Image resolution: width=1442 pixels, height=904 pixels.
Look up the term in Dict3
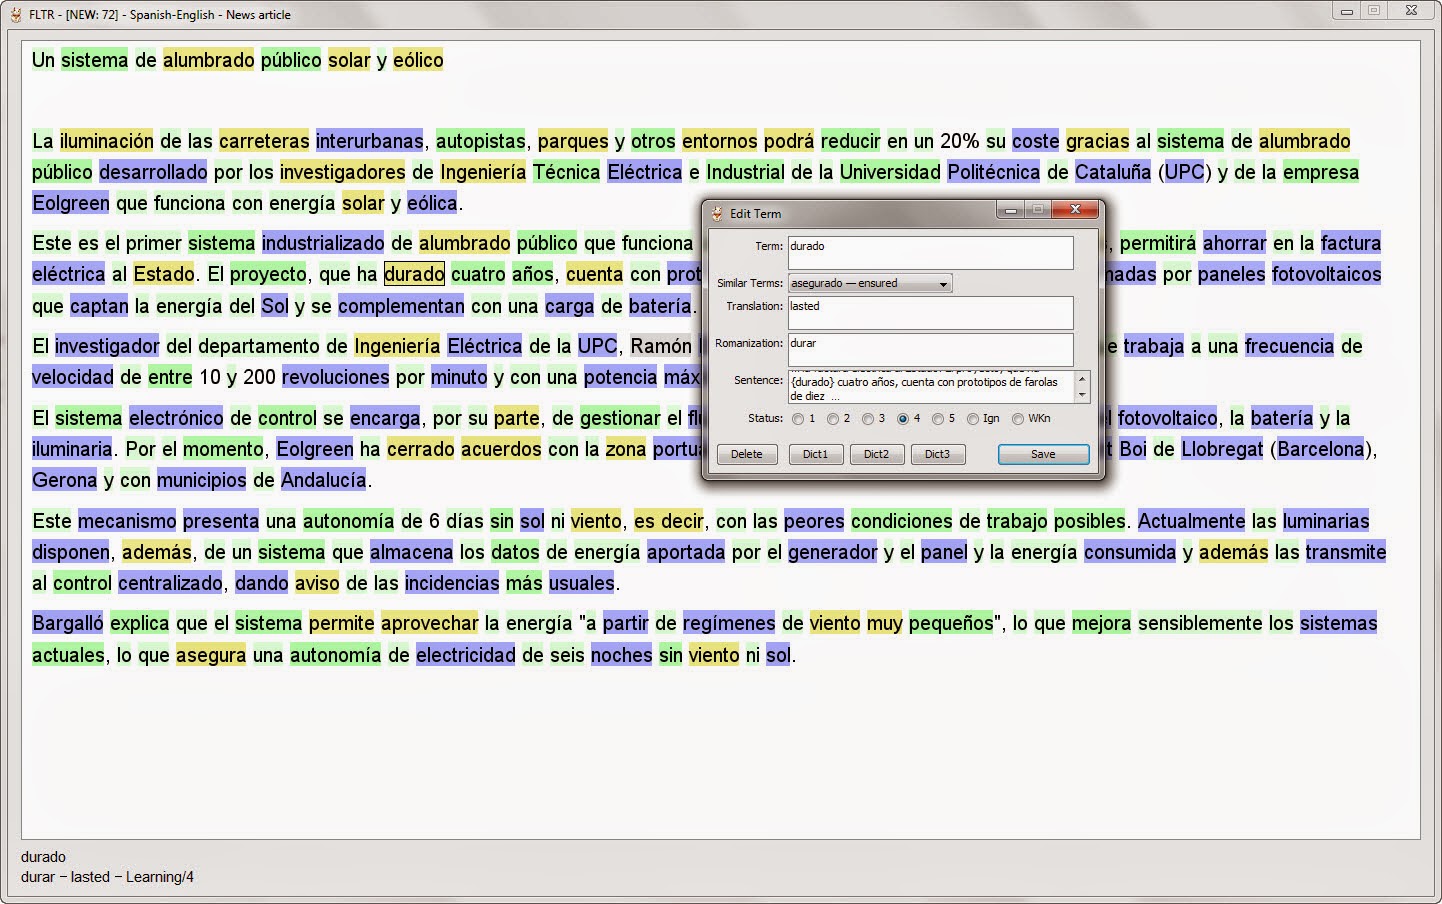pyautogui.click(x=937, y=454)
